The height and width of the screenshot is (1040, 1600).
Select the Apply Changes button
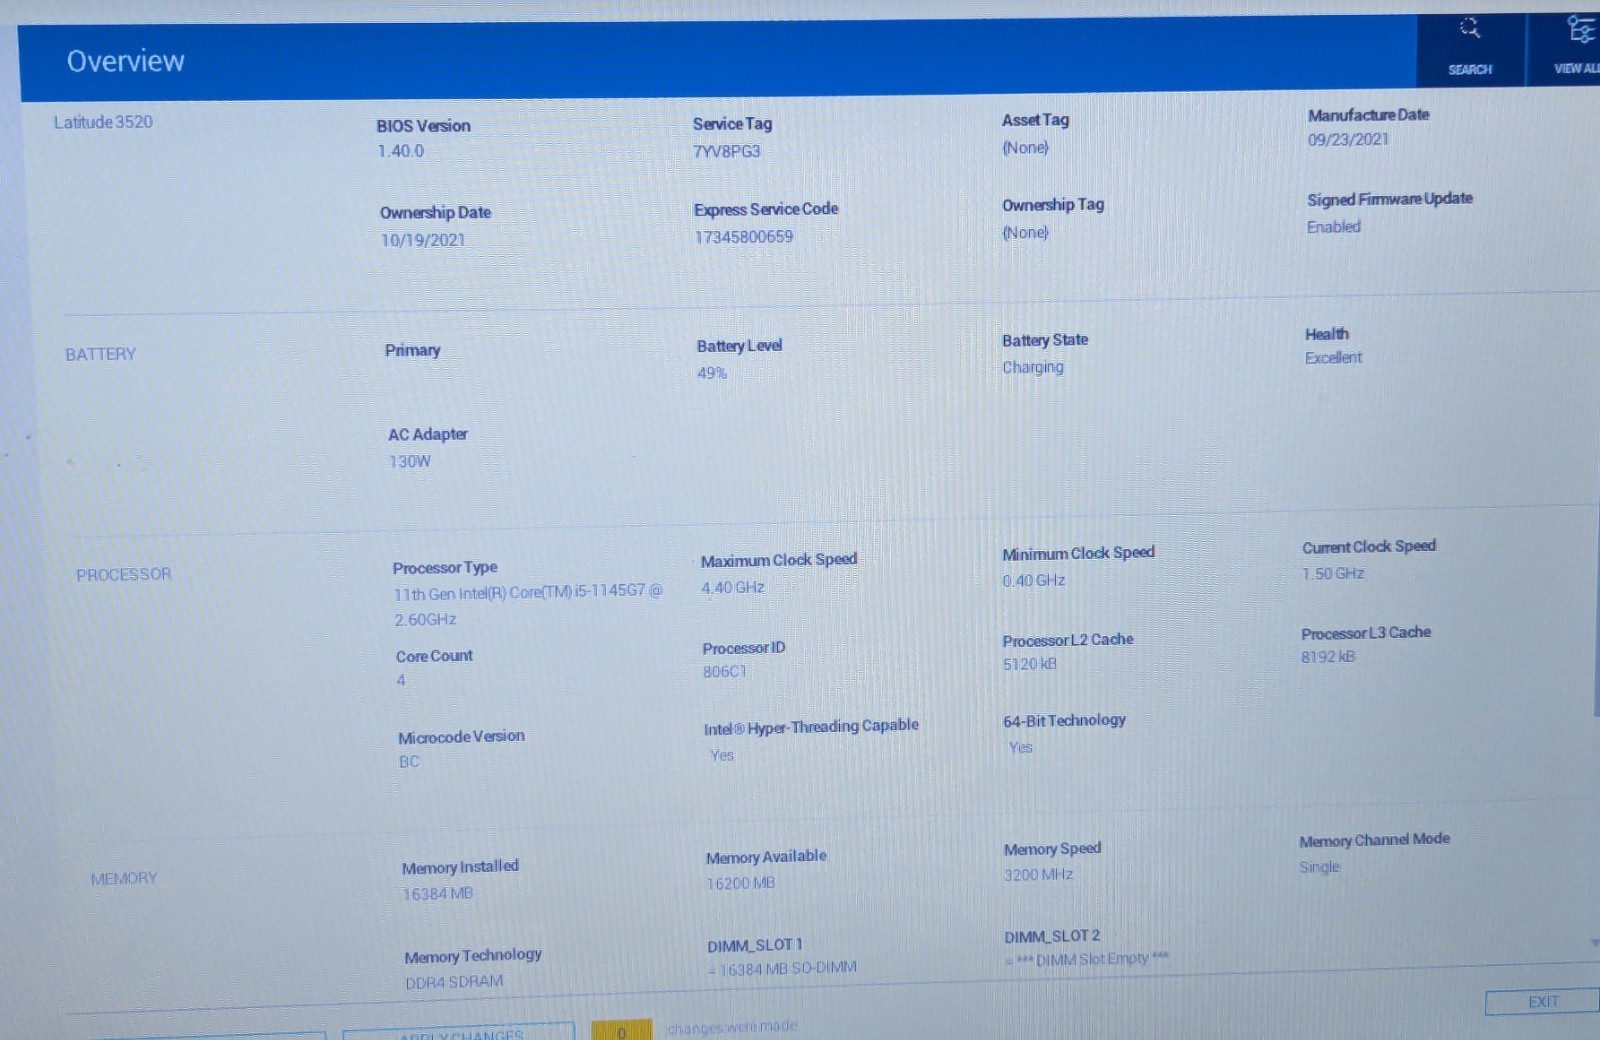point(458,1032)
